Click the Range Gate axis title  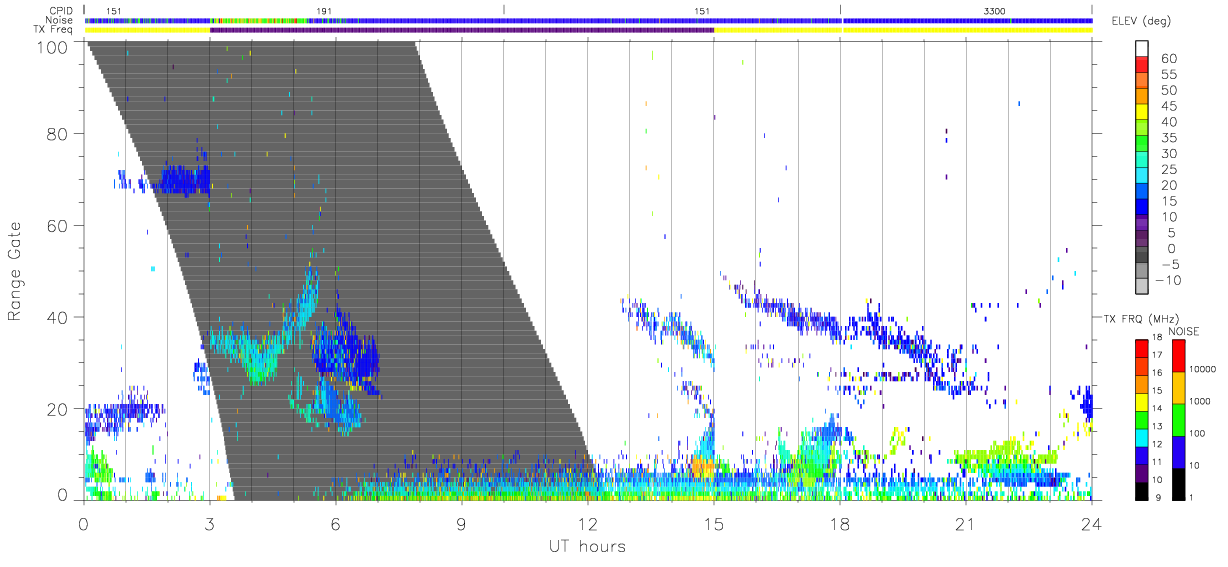[15, 271]
